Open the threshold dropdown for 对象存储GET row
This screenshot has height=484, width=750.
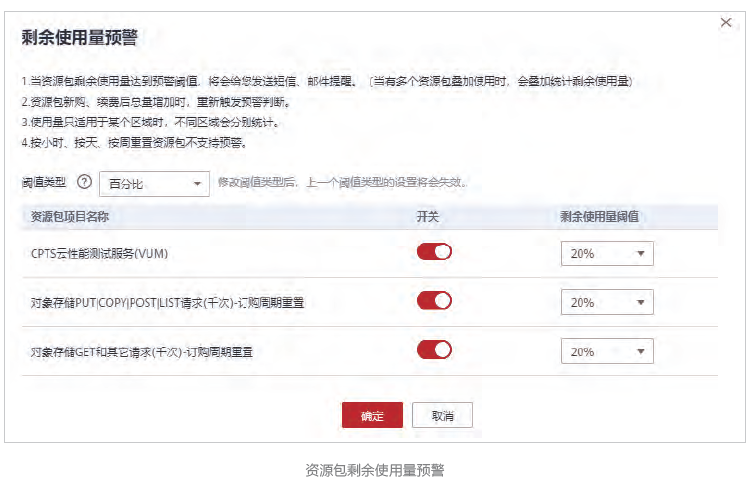tap(607, 351)
